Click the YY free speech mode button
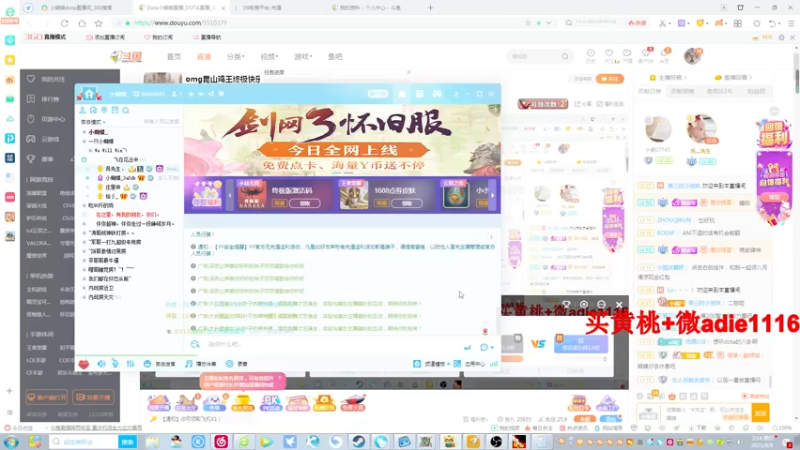 pos(160,364)
